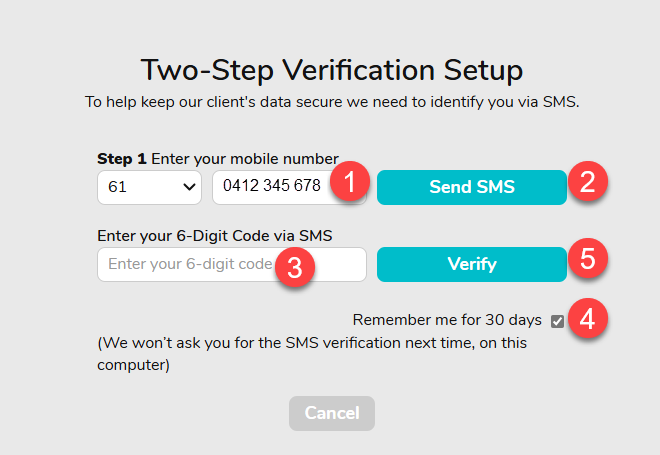Click the subtitle about keeping client's data secure
Image resolution: width=660 pixels, height=455 pixels.
pos(332,102)
